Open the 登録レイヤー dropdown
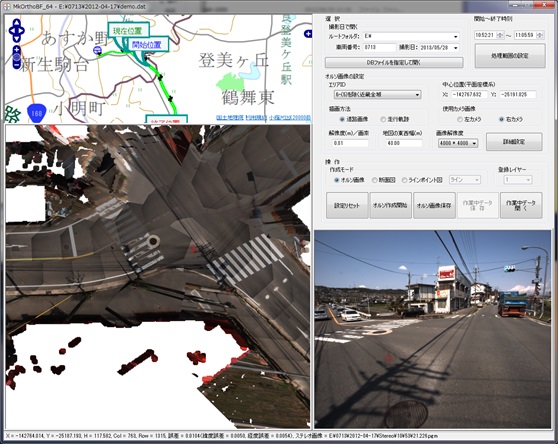The width and height of the screenshot is (558, 444). coord(518,180)
